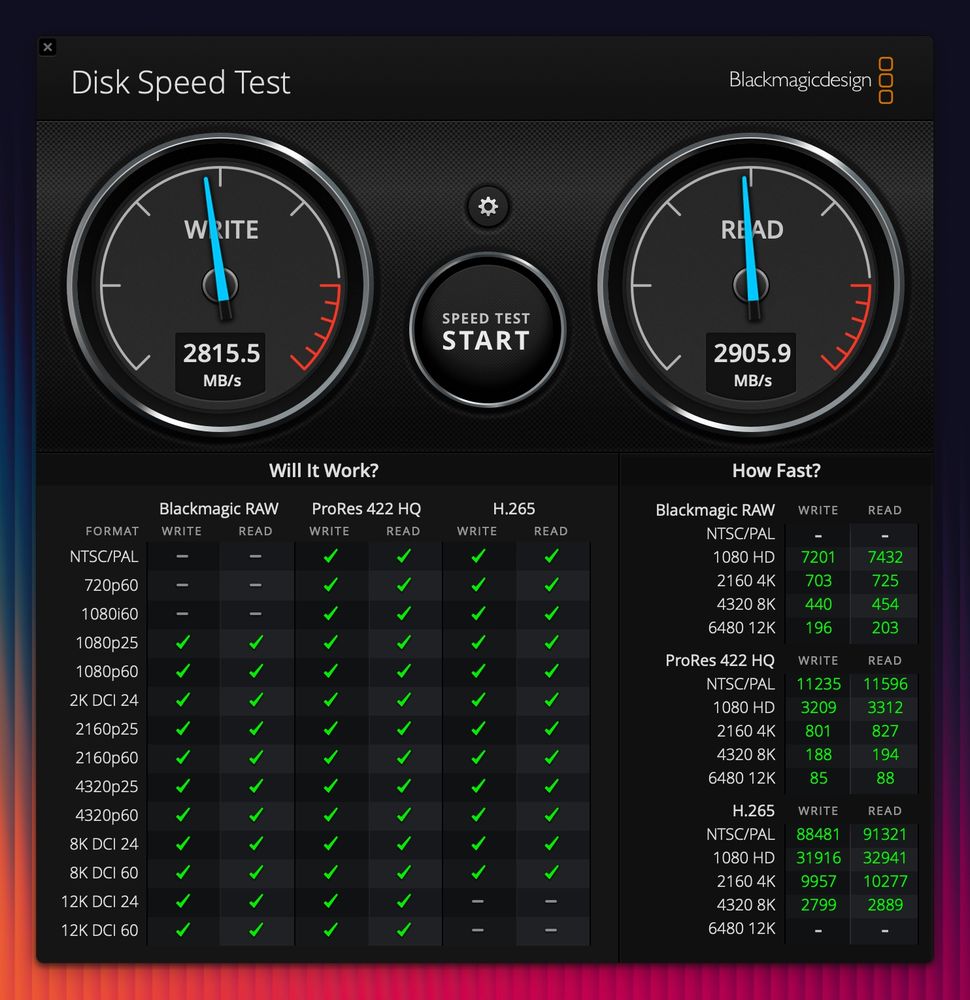The height and width of the screenshot is (1000, 970).
Task: Click the H.265 4320 8K read value 2889
Action: coord(885,906)
